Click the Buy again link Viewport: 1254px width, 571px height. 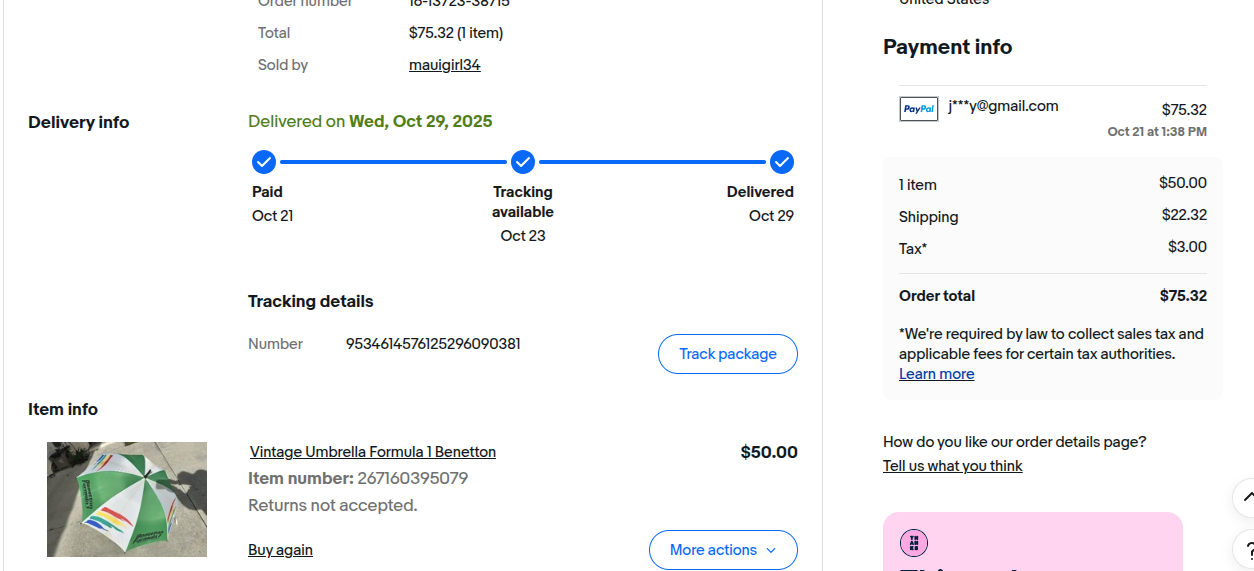(x=280, y=550)
